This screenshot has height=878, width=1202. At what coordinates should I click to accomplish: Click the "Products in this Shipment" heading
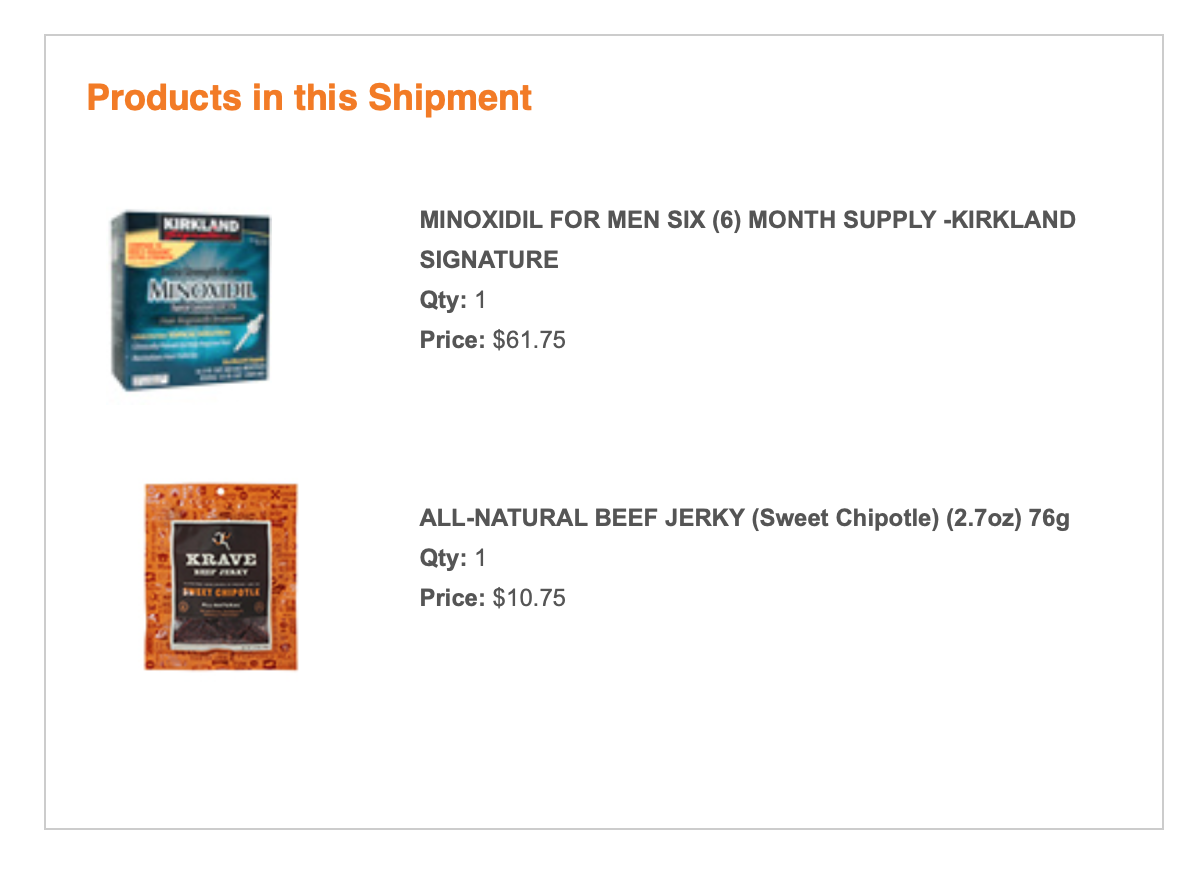(x=309, y=98)
